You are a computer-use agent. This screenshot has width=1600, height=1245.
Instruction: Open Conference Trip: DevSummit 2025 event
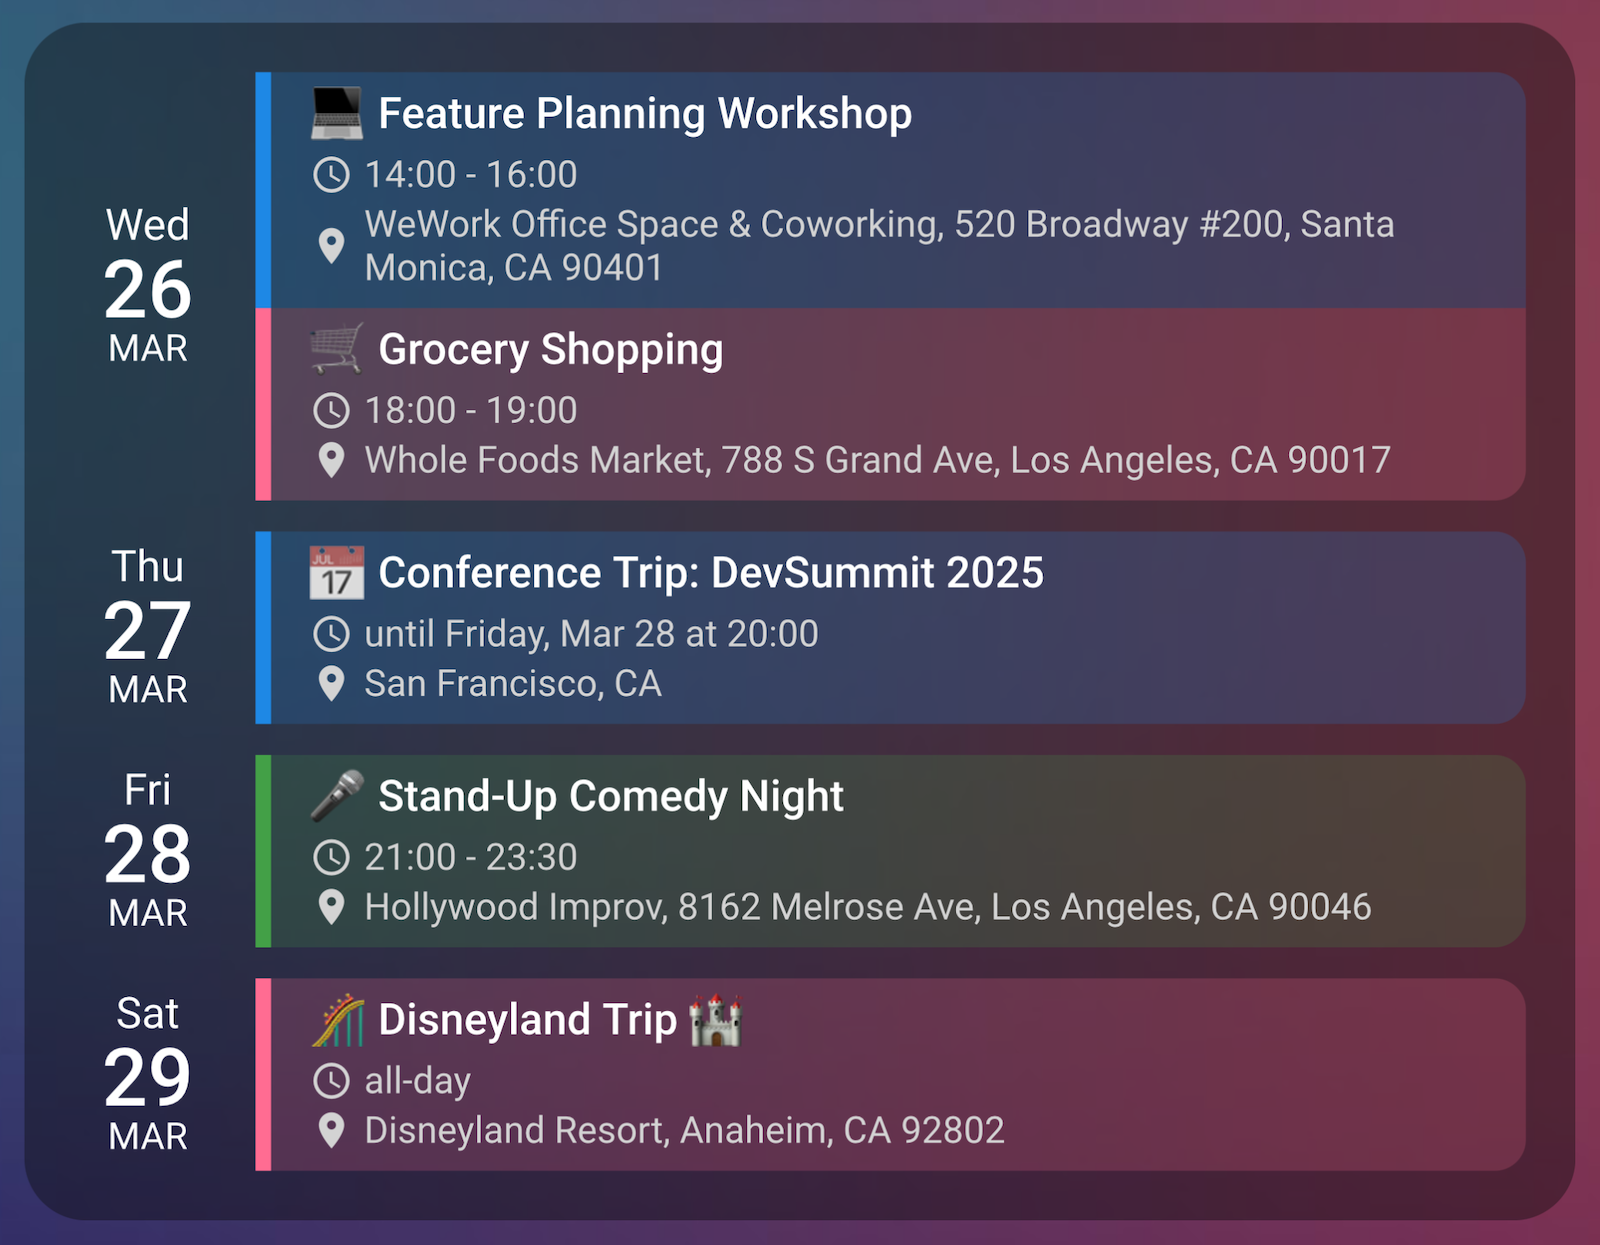click(710, 573)
